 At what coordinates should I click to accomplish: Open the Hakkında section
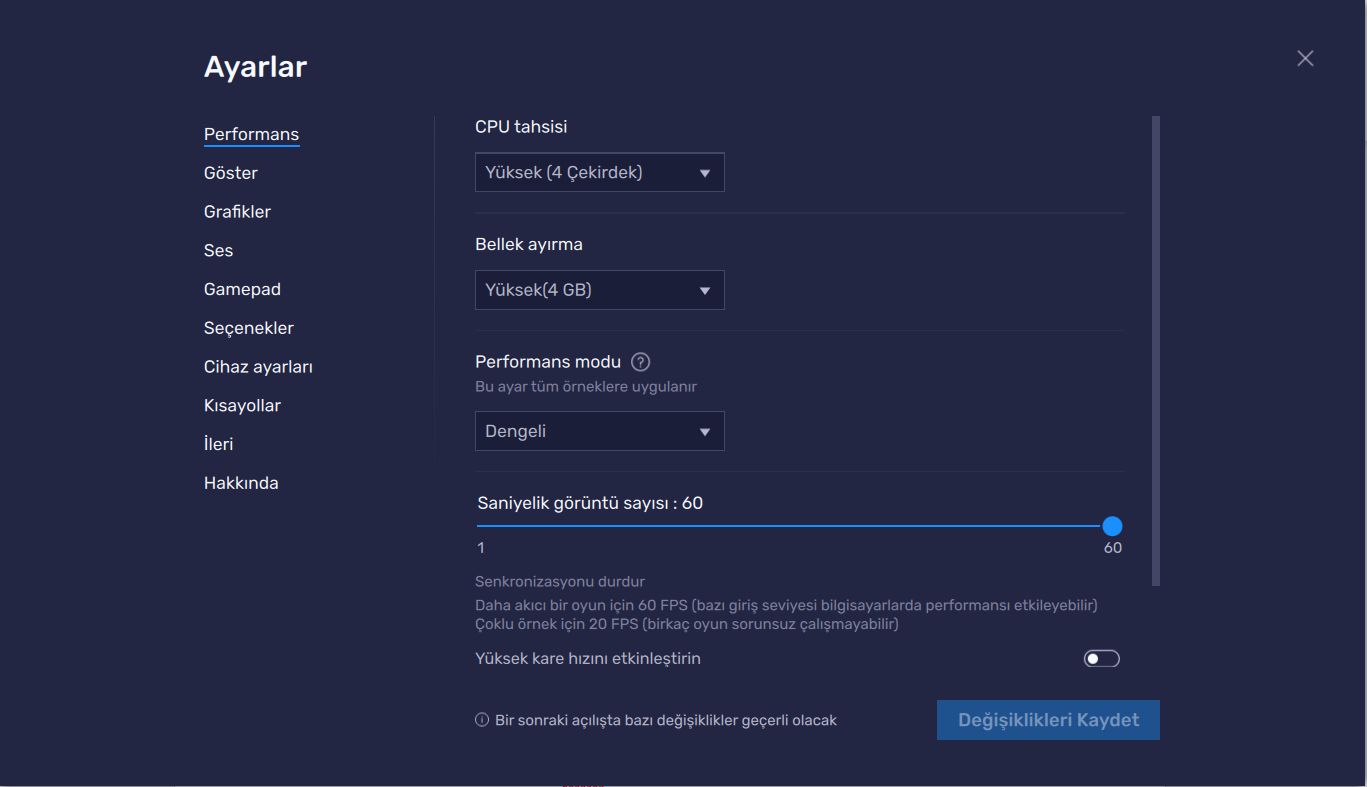point(241,483)
